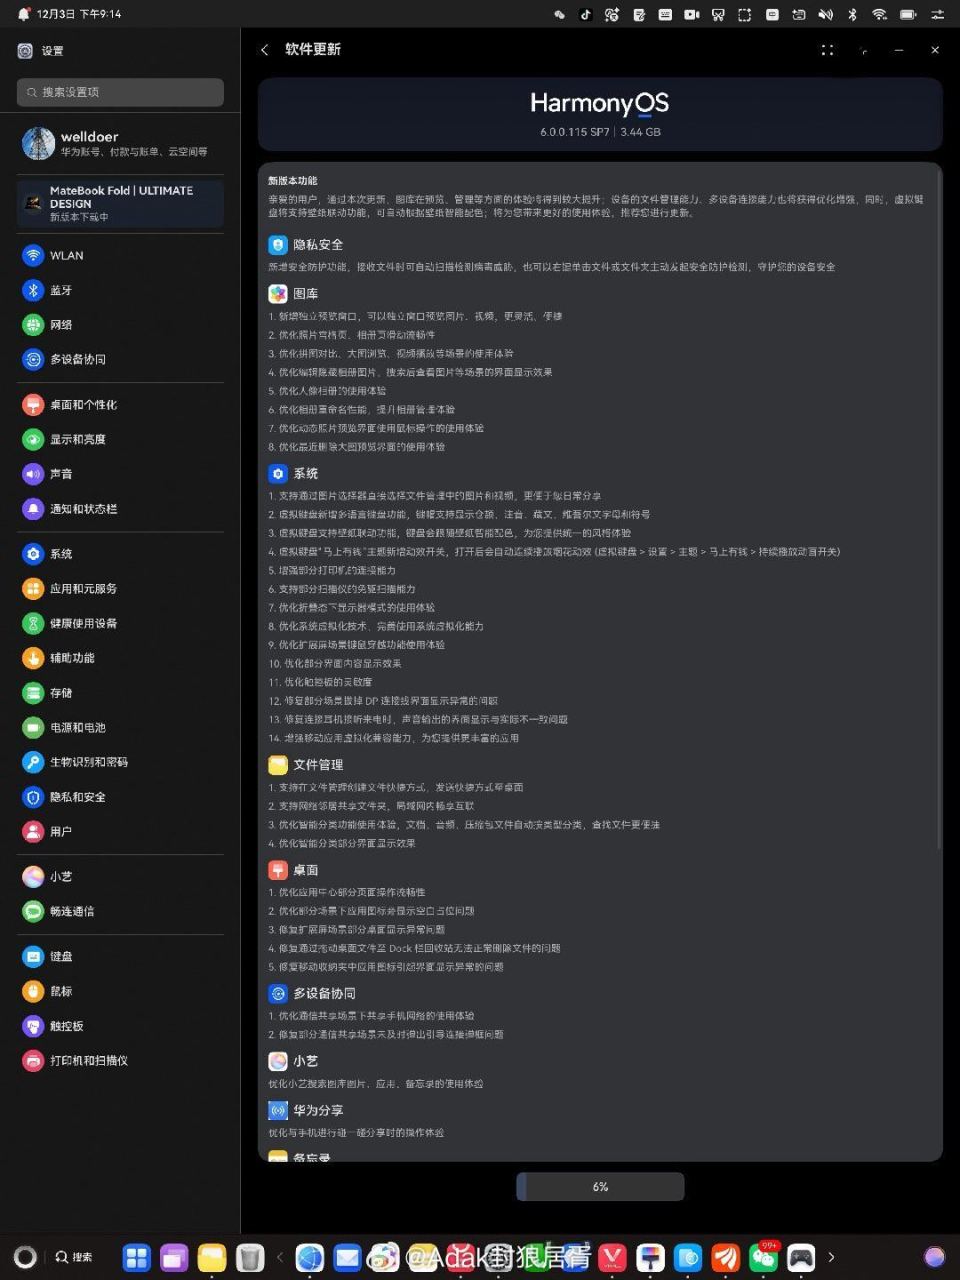Click the 搜索 search button in dock
This screenshot has height=1280, width=960.
74,1257
